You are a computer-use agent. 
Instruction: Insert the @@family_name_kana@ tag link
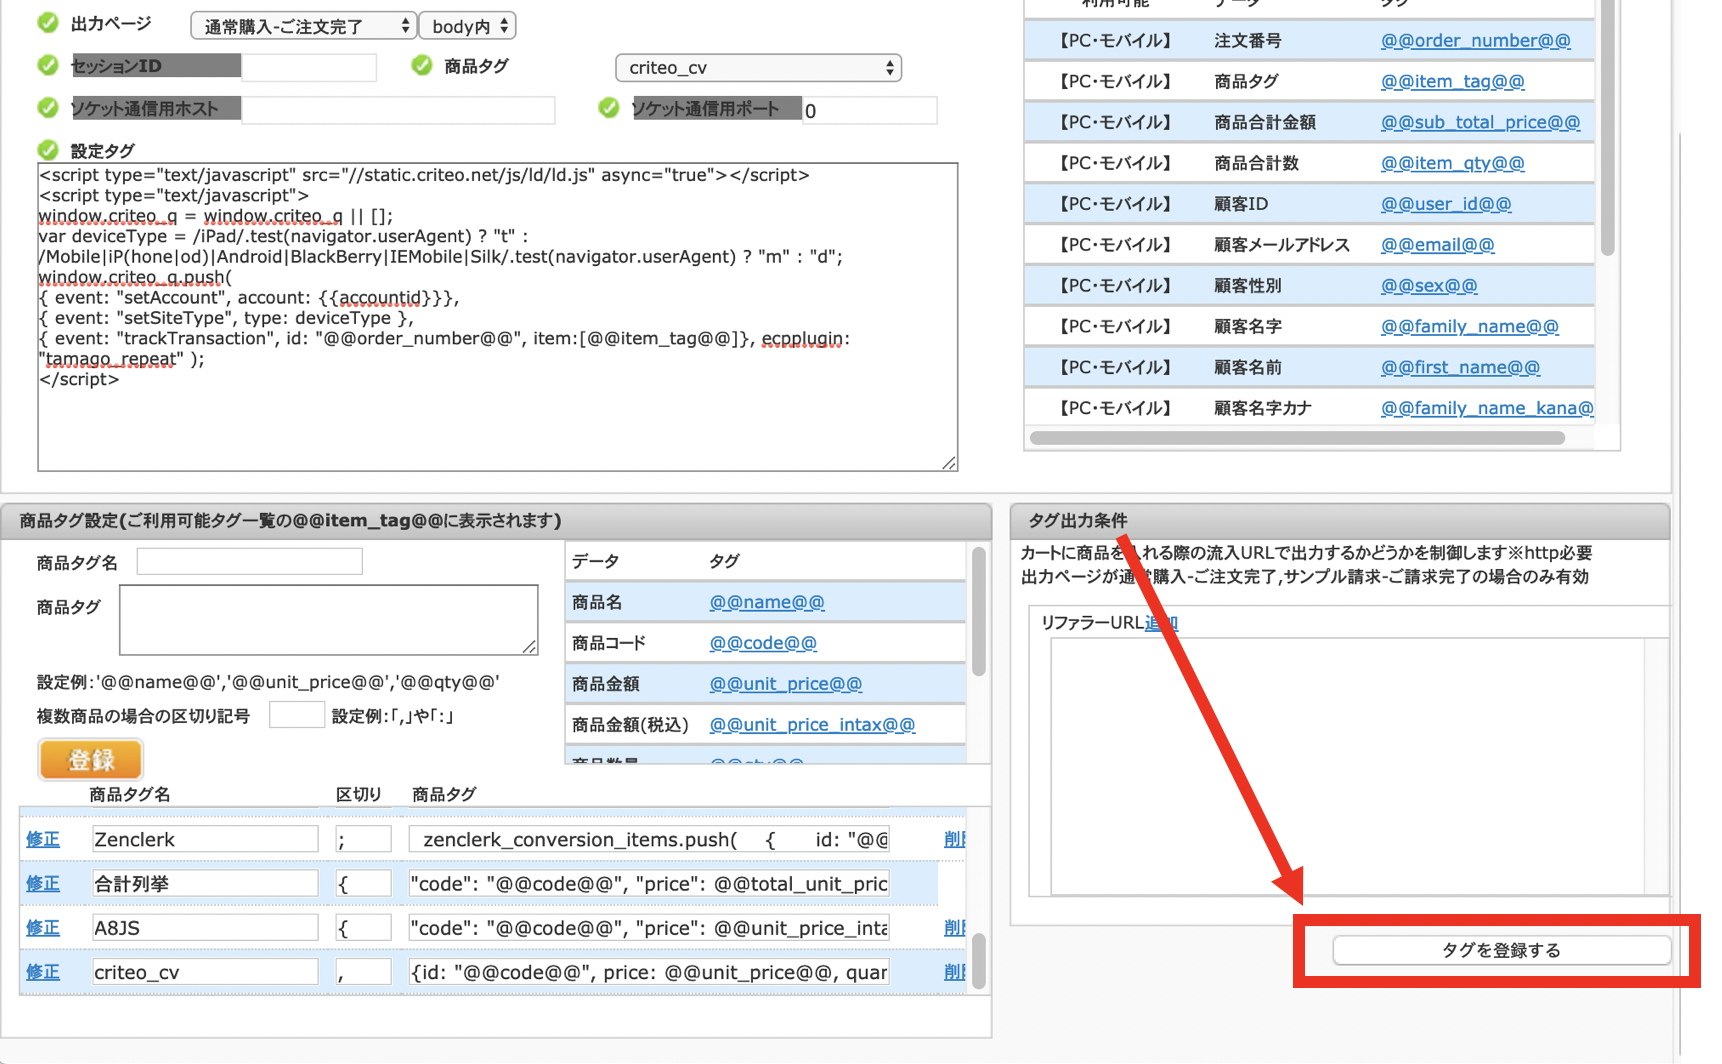click(1487, 408)
